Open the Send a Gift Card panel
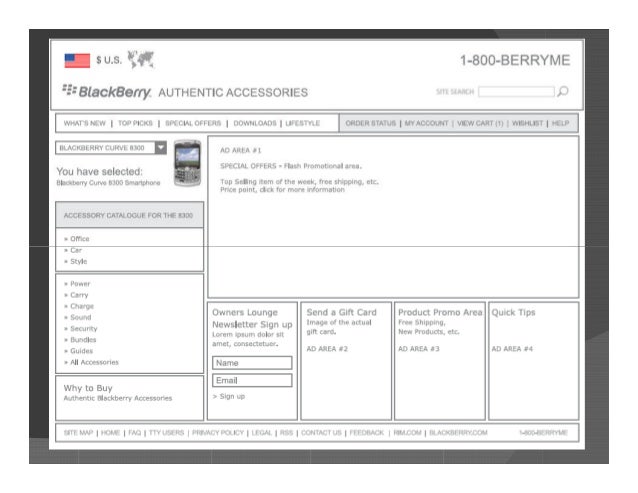Screen dimensions: 638x493 [346, 361]
